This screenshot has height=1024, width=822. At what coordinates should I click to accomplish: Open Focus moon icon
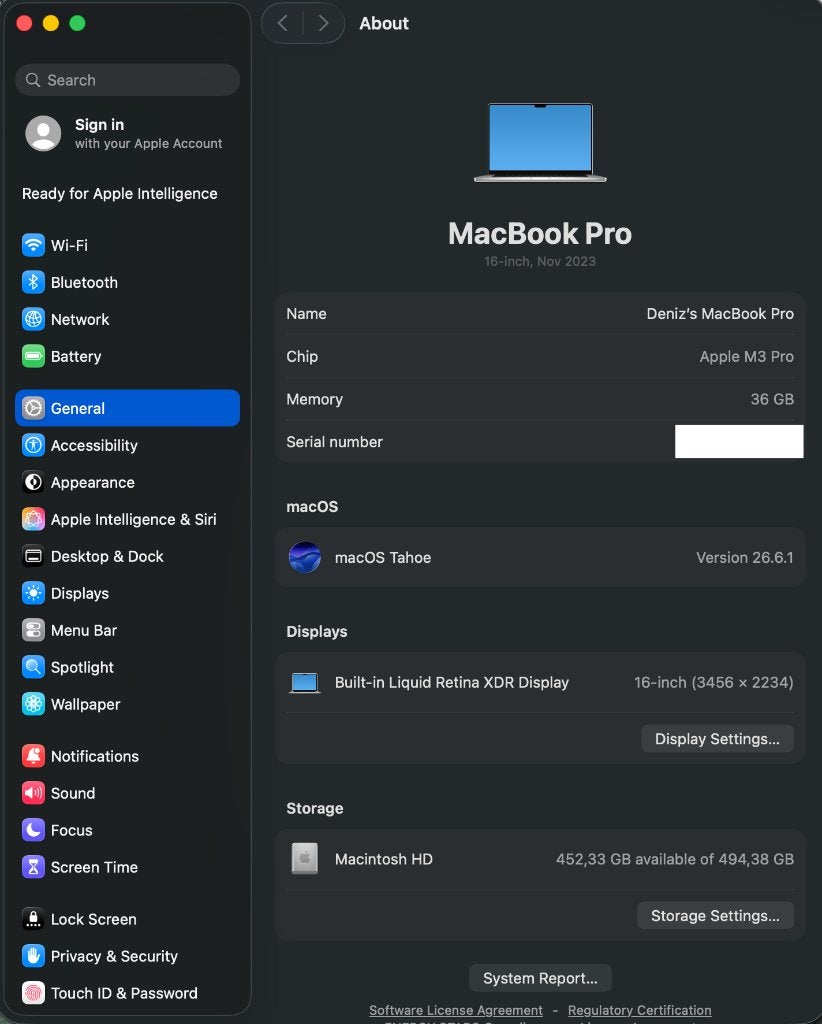33,830
